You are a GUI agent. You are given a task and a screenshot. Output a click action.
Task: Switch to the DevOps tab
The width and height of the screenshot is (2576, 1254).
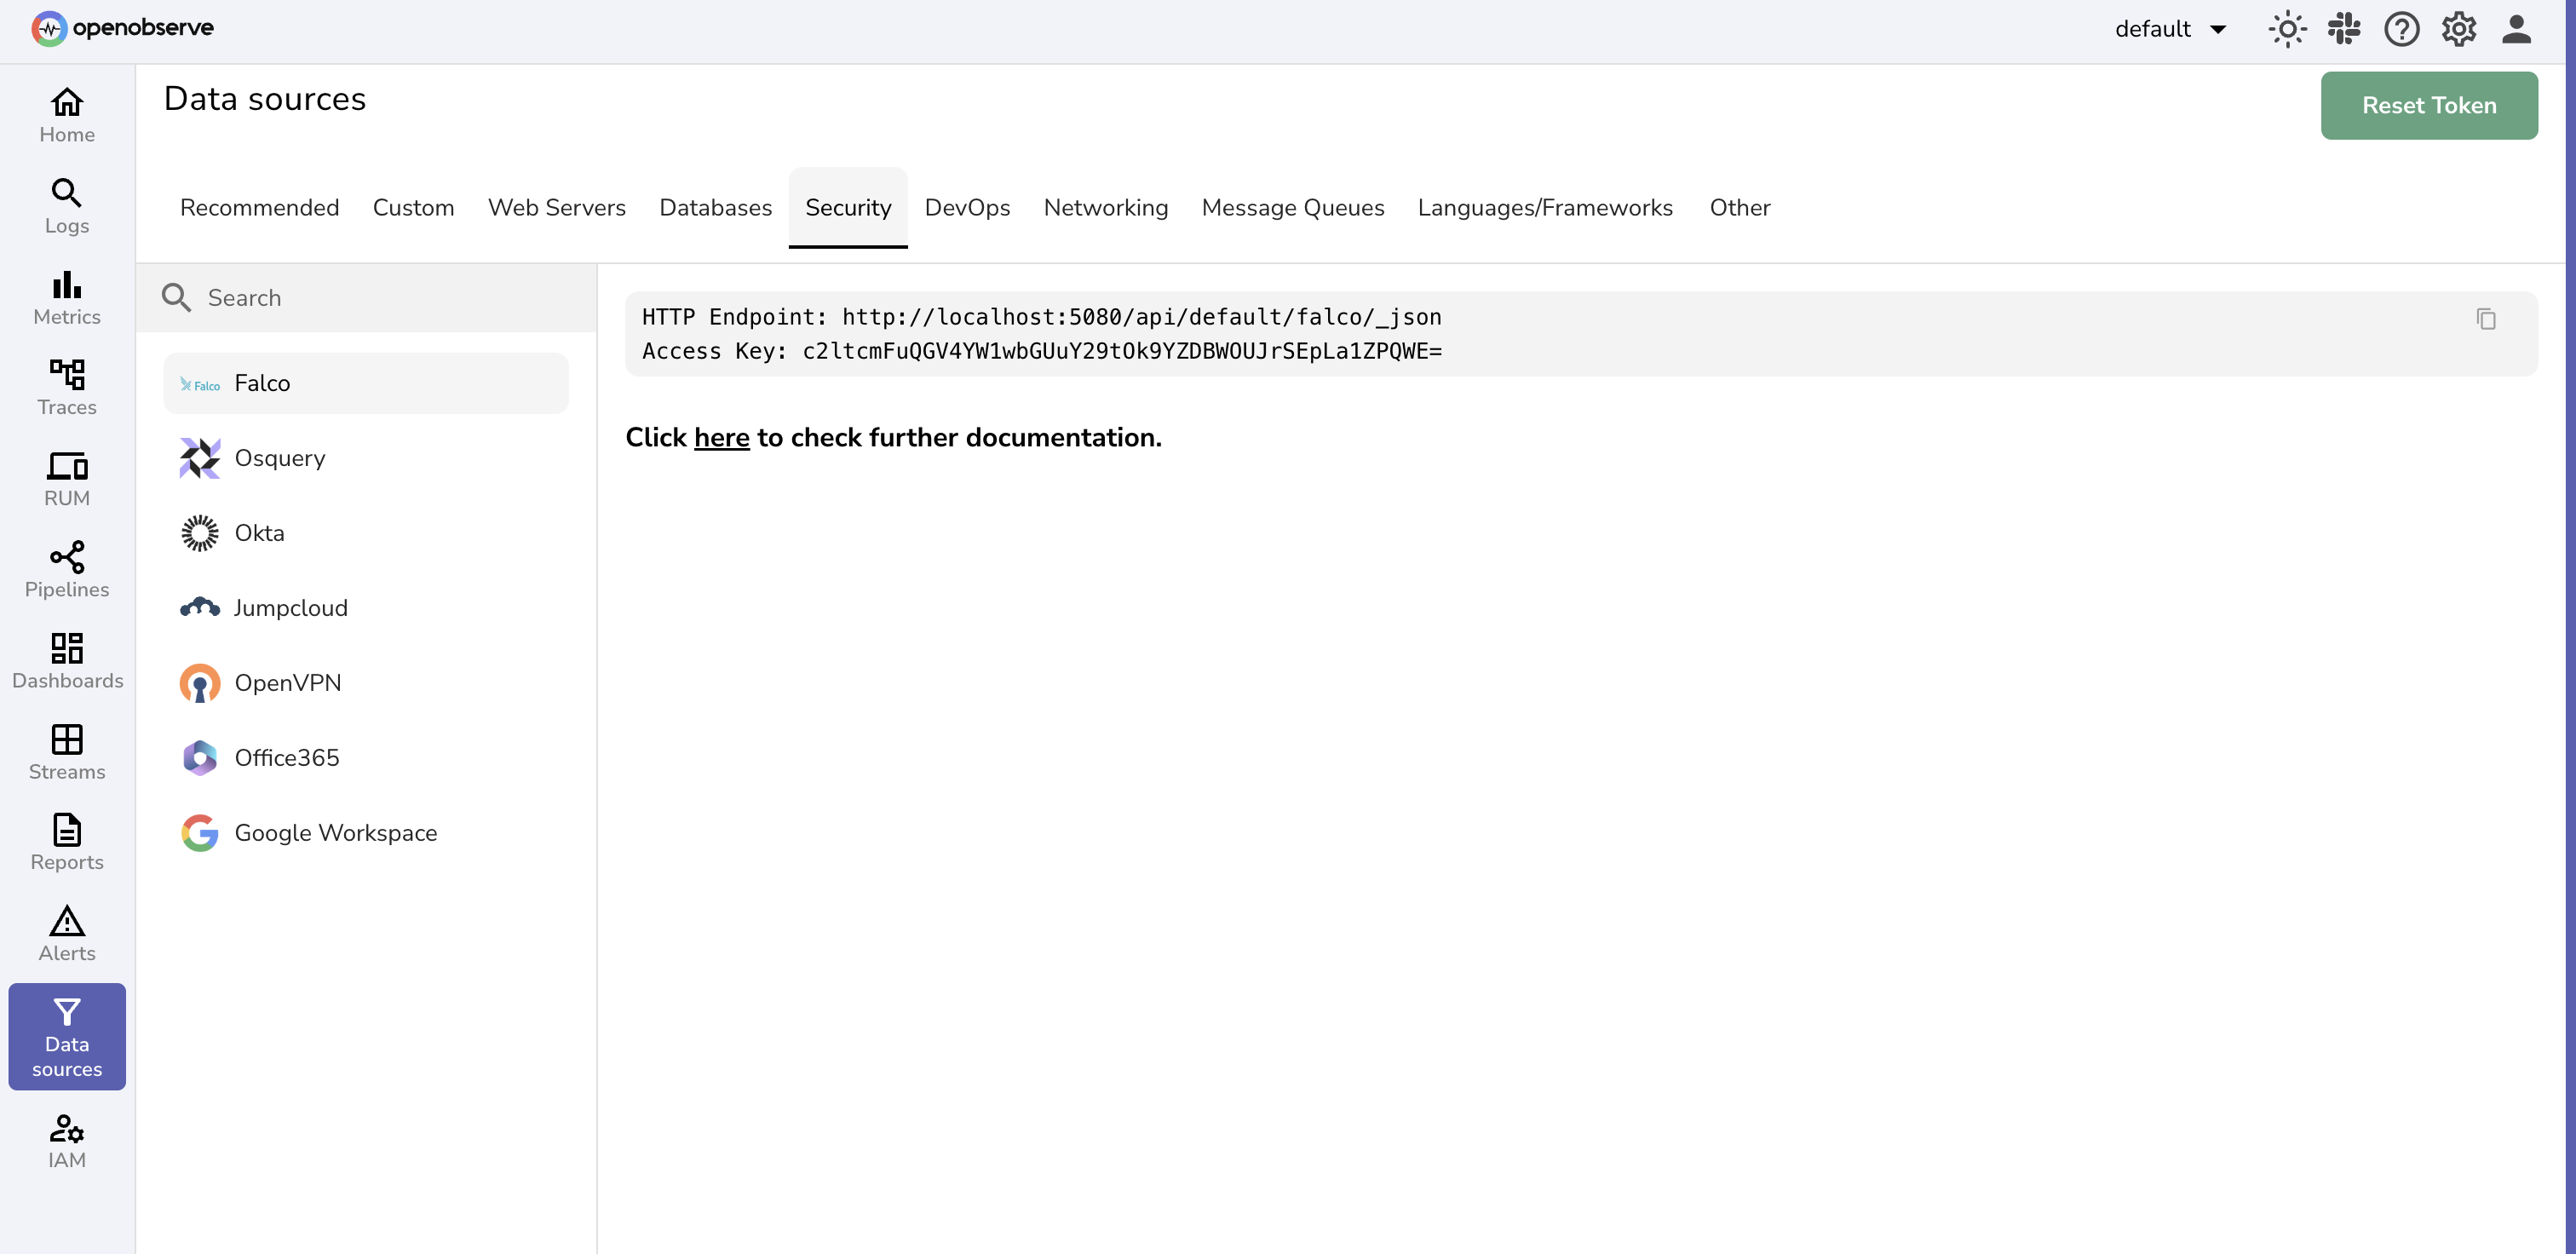(x=967, y=207)
